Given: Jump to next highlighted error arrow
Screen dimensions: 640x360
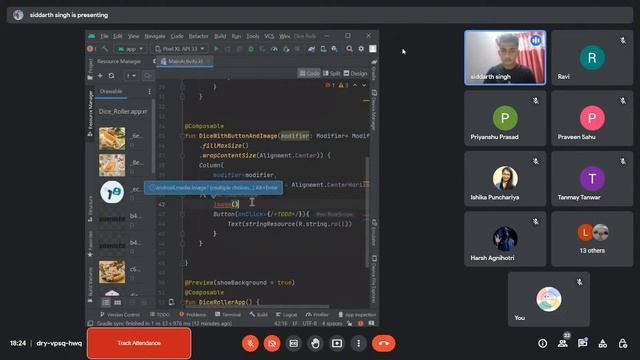Looking at the screenshot, I should click(364, 85).
